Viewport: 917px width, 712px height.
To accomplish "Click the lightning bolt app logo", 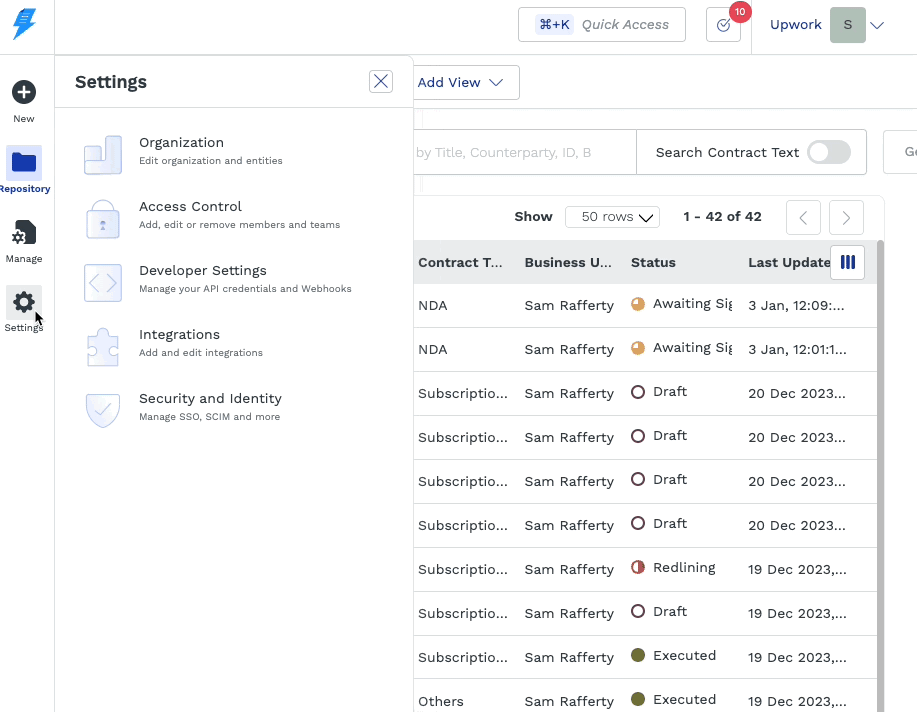I will (27, 24).
